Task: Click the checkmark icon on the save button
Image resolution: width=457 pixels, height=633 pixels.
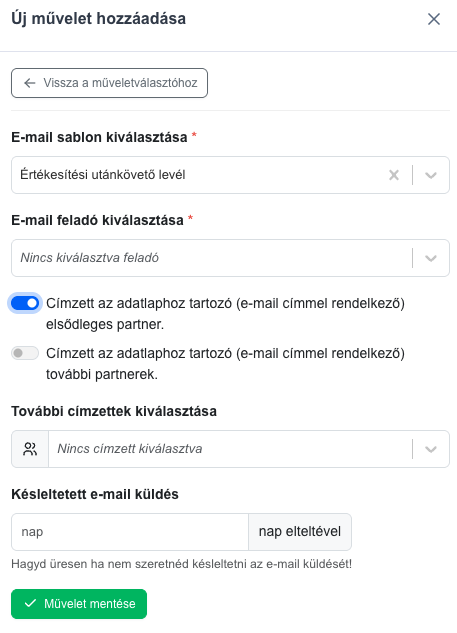Action: [x=30, y=604]
